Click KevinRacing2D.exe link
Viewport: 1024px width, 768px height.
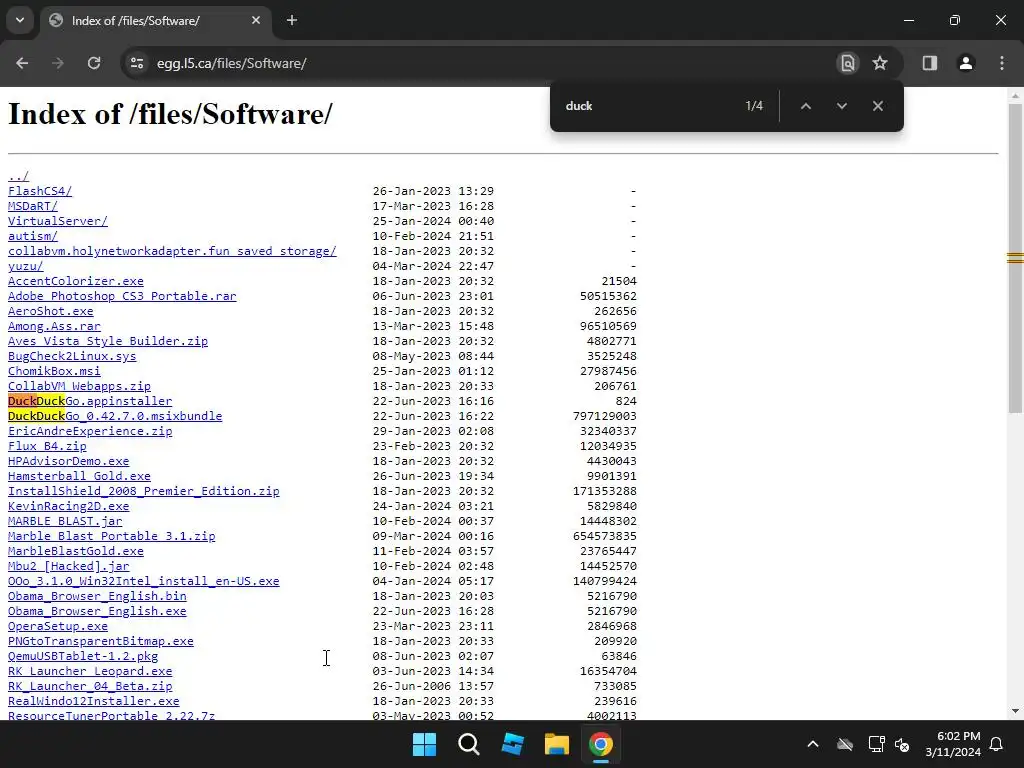coord(69,507)
